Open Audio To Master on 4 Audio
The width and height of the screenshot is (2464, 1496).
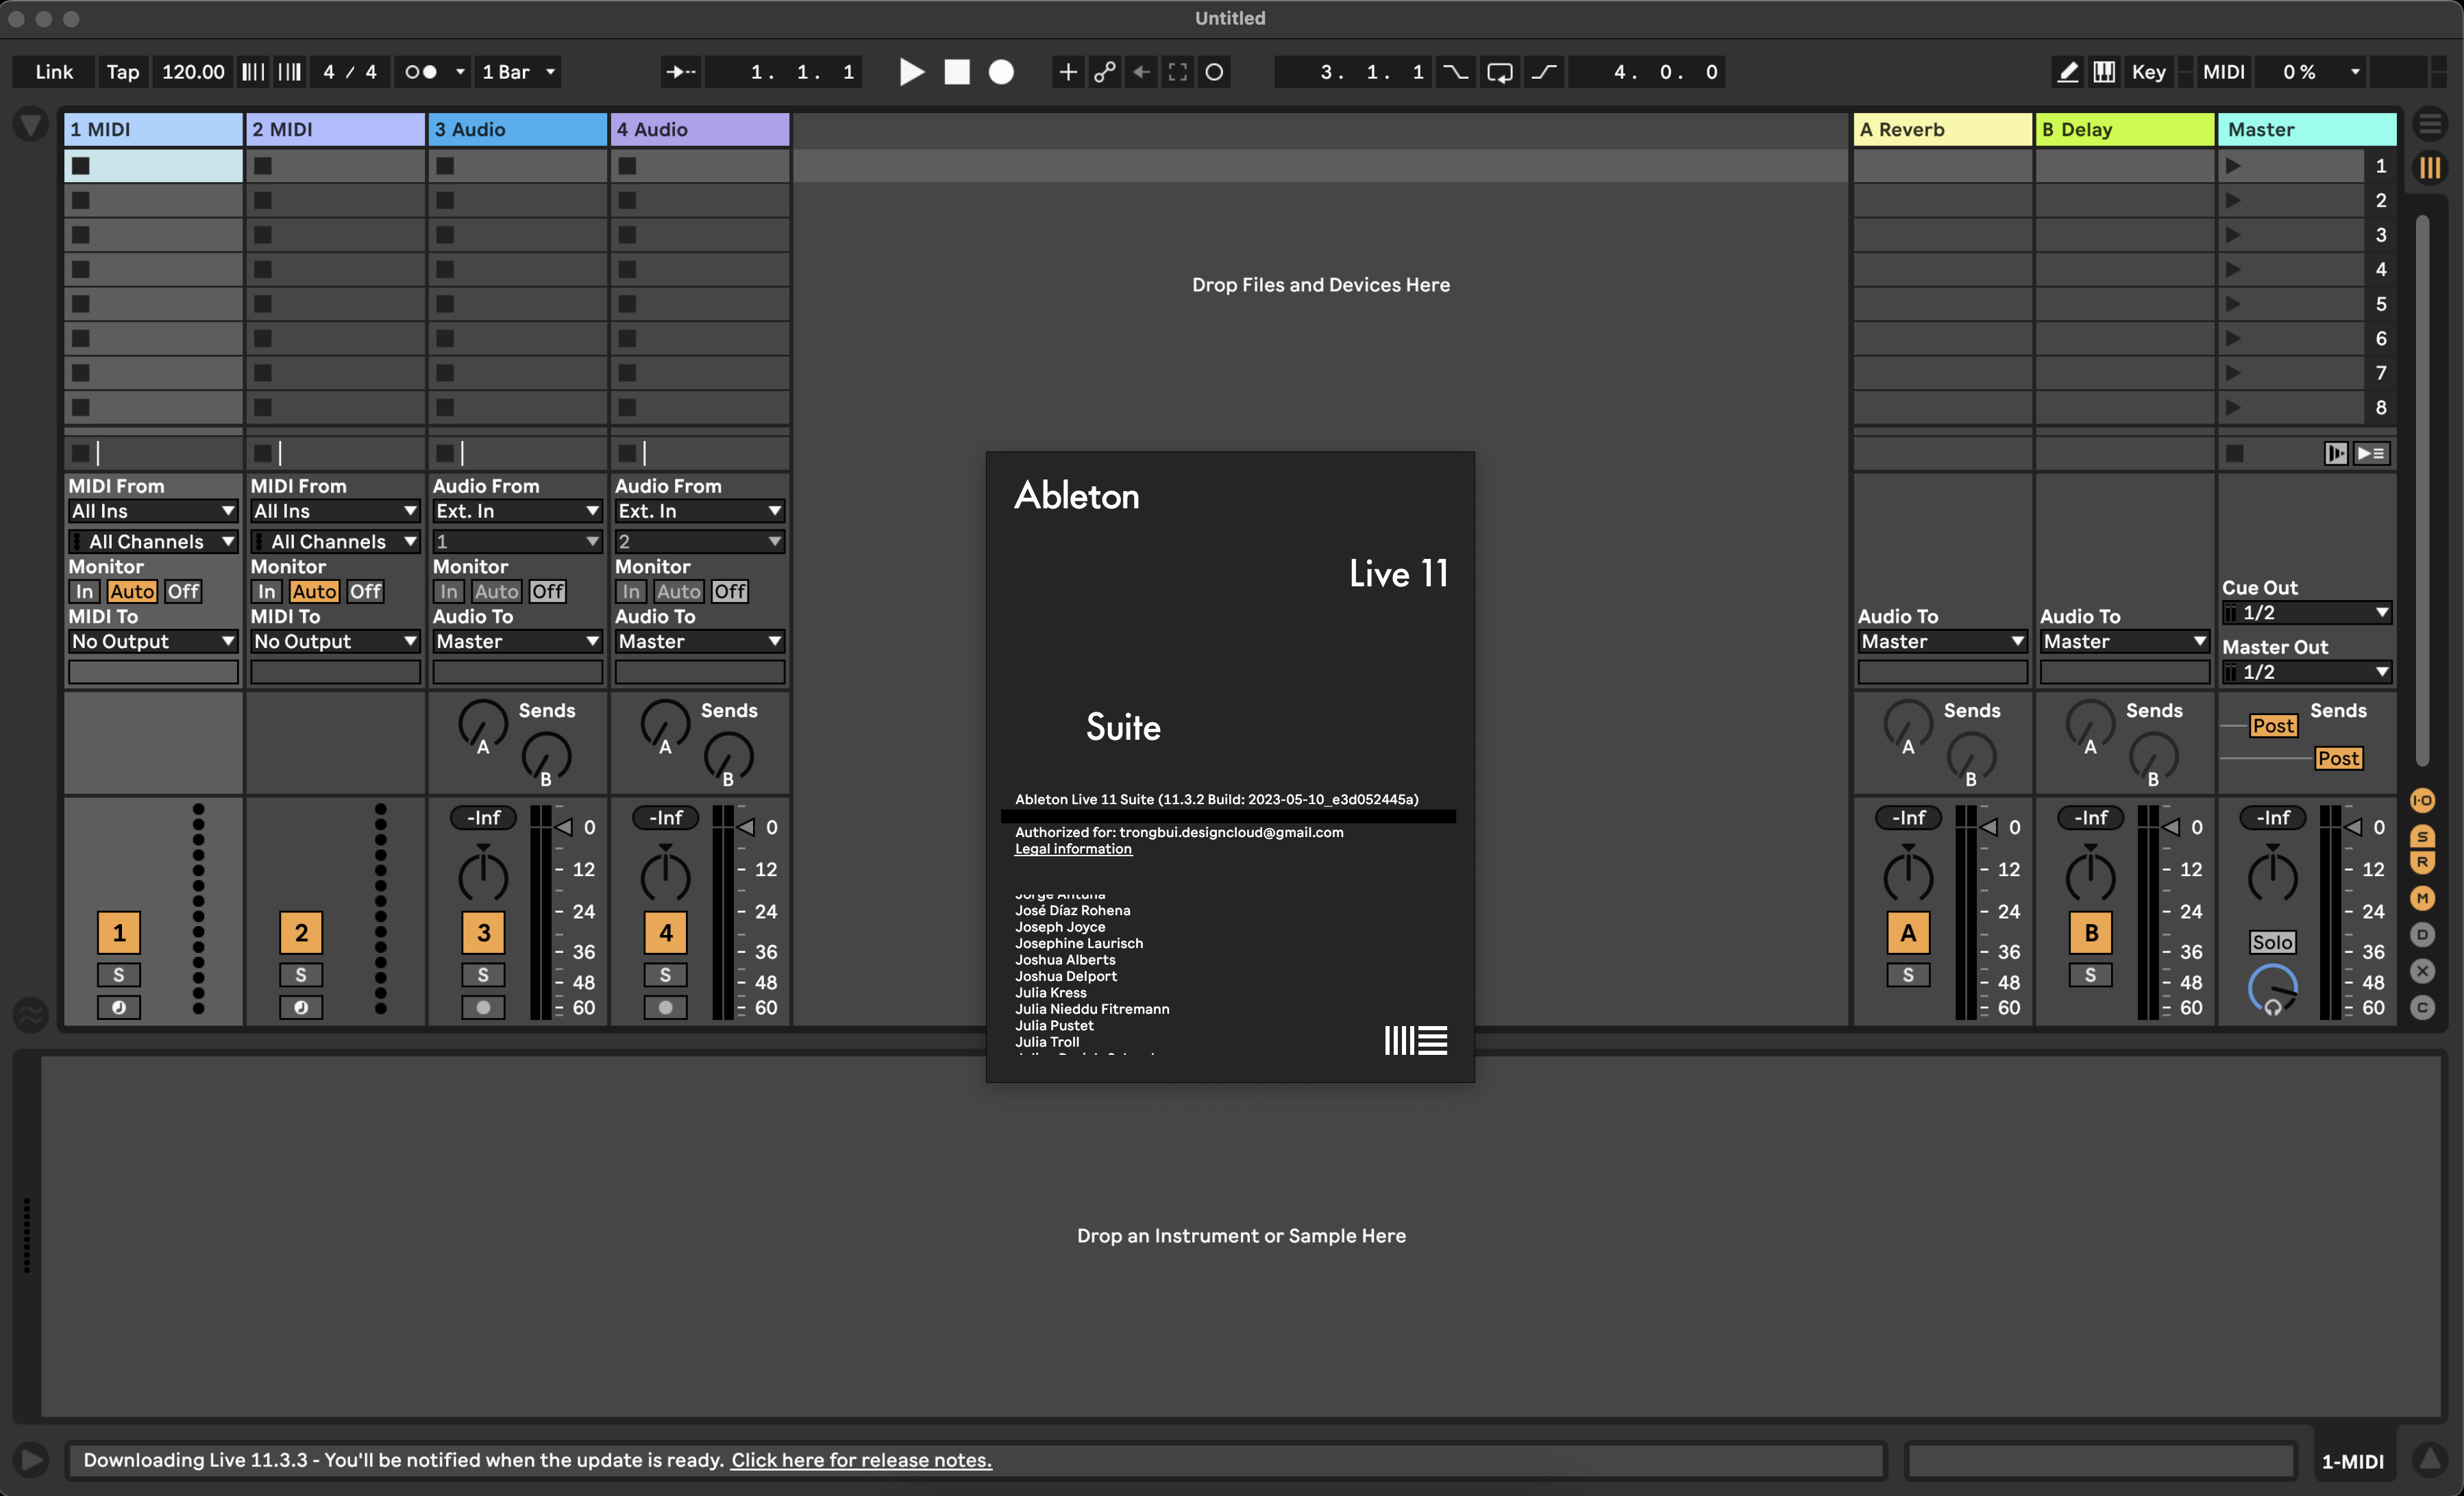699,641
